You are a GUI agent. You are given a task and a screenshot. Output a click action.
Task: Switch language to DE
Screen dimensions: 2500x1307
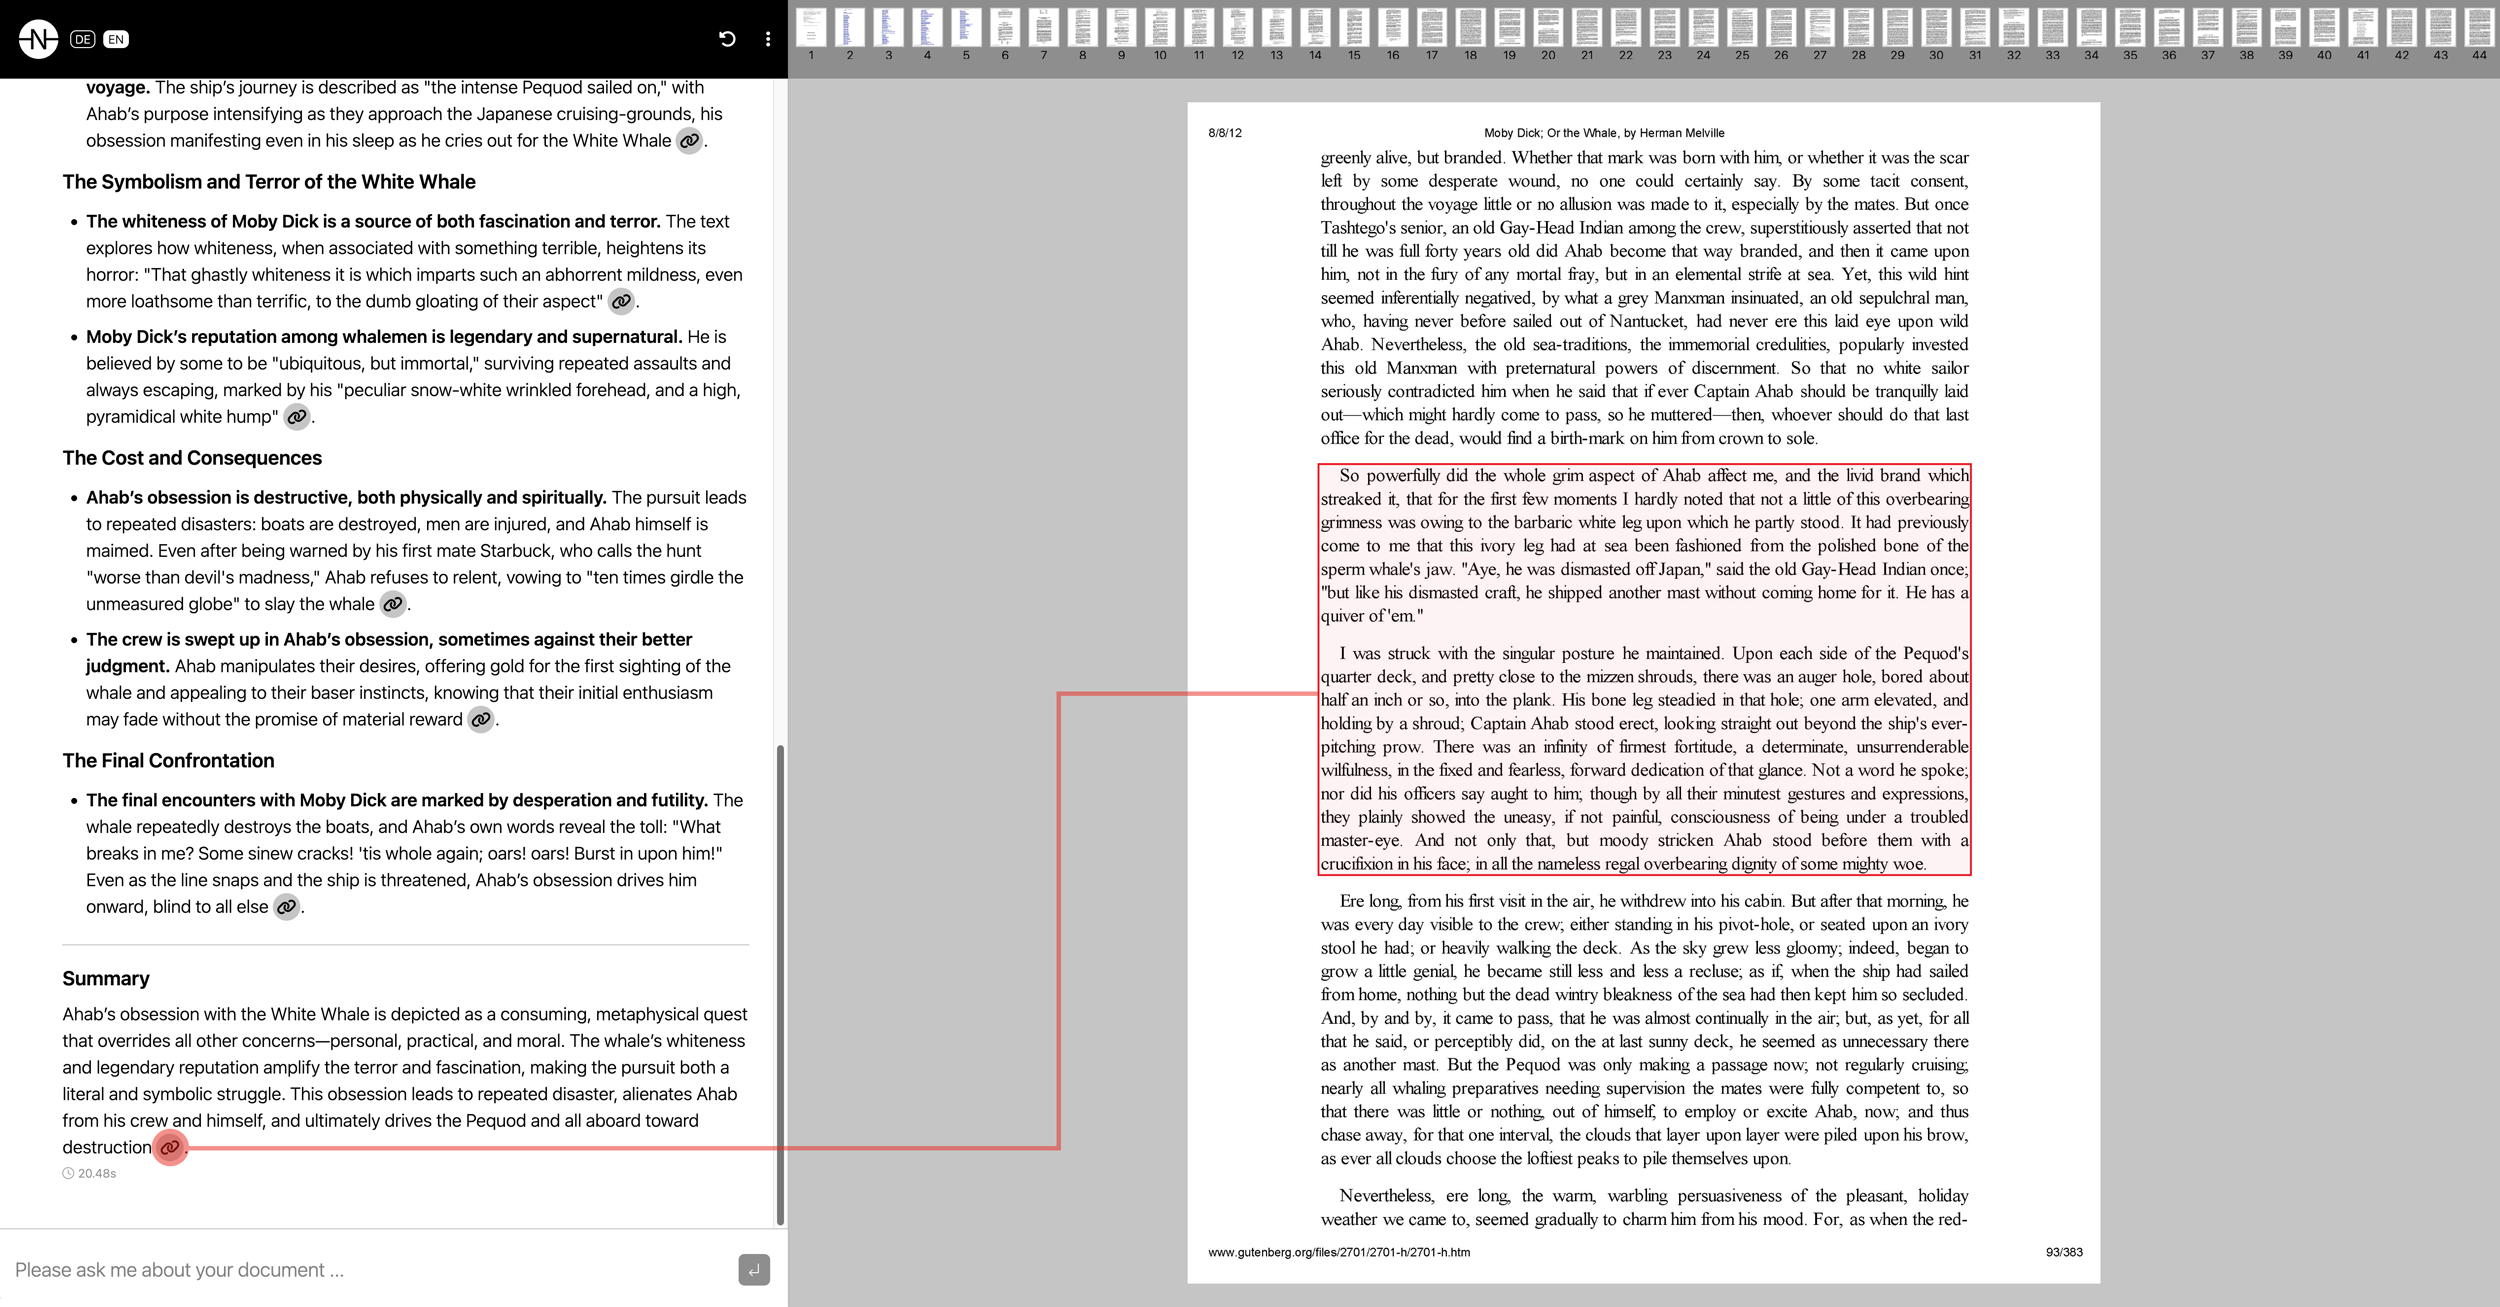[x=83, y=40]
